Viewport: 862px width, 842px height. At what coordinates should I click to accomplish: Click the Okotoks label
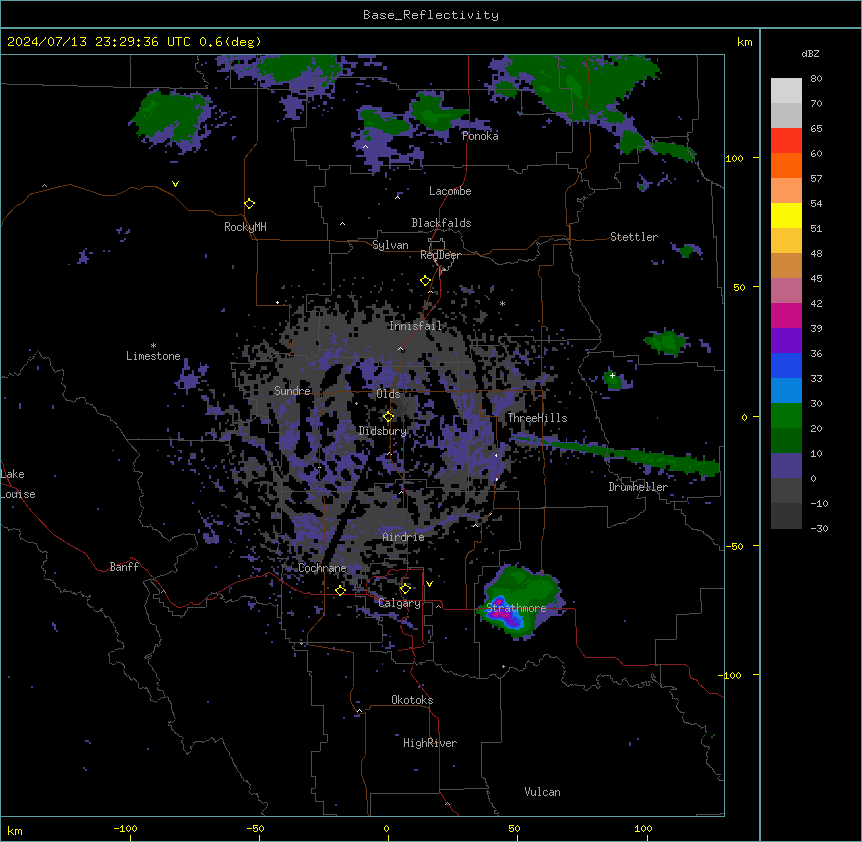click(412, 700)
